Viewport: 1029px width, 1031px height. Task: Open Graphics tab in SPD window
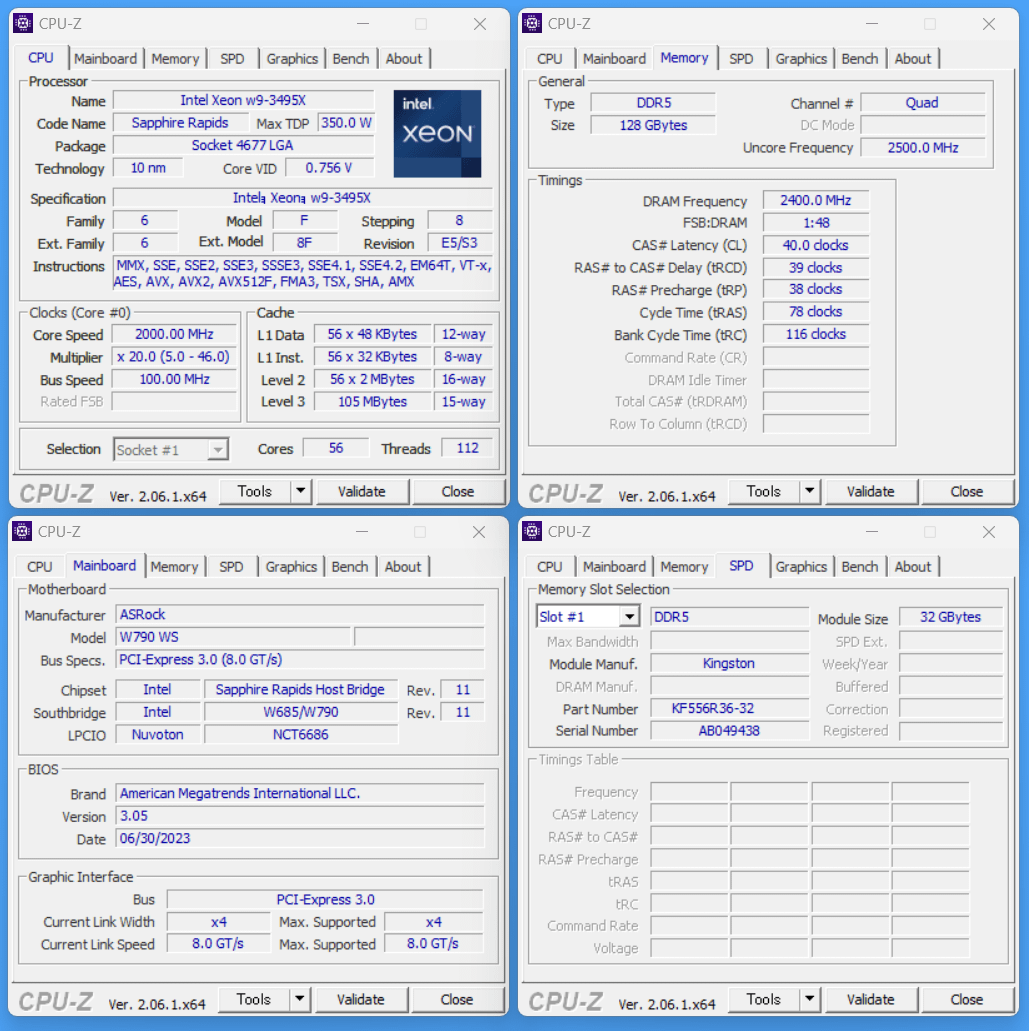click(x=801, y=566)
